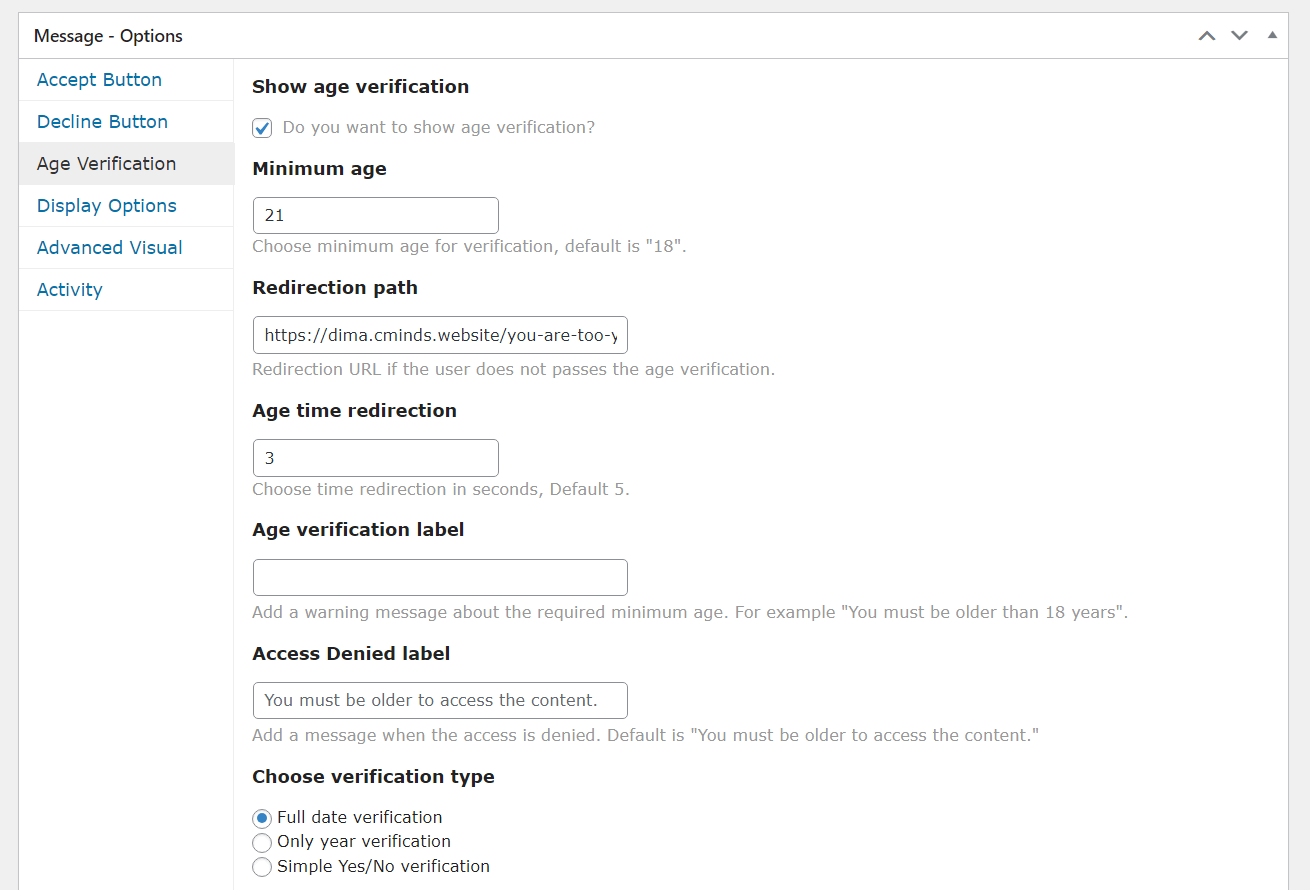This screenshot has height=890, width=1310.
Task: Switch to the Advanced Visual tab
Action: (109, 247)
